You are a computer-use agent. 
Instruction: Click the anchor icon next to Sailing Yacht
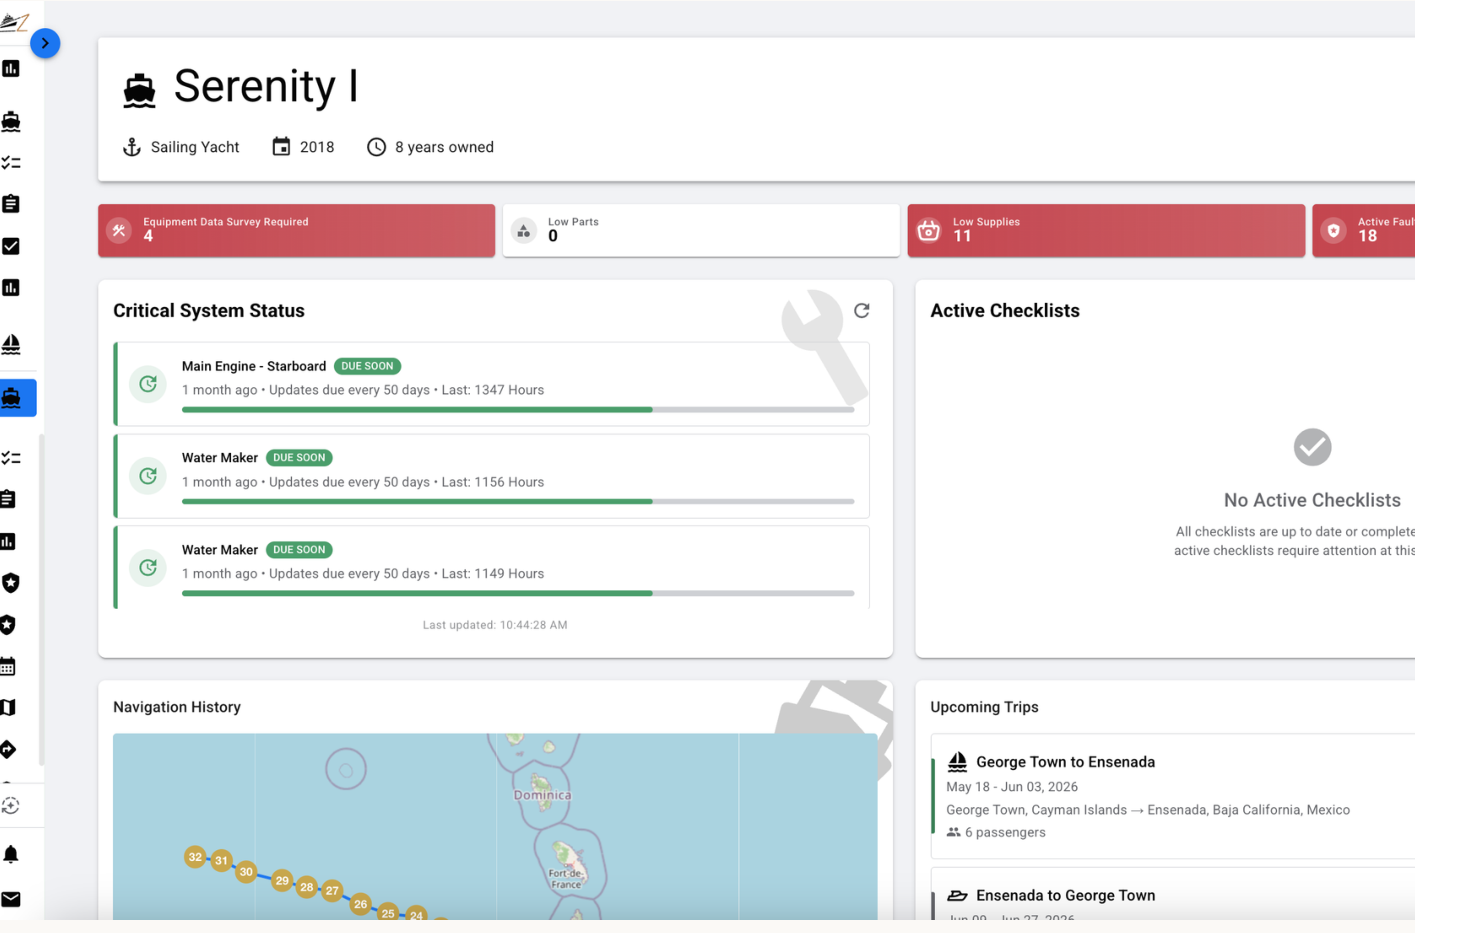pyautogui.click(x=131, y=147)
